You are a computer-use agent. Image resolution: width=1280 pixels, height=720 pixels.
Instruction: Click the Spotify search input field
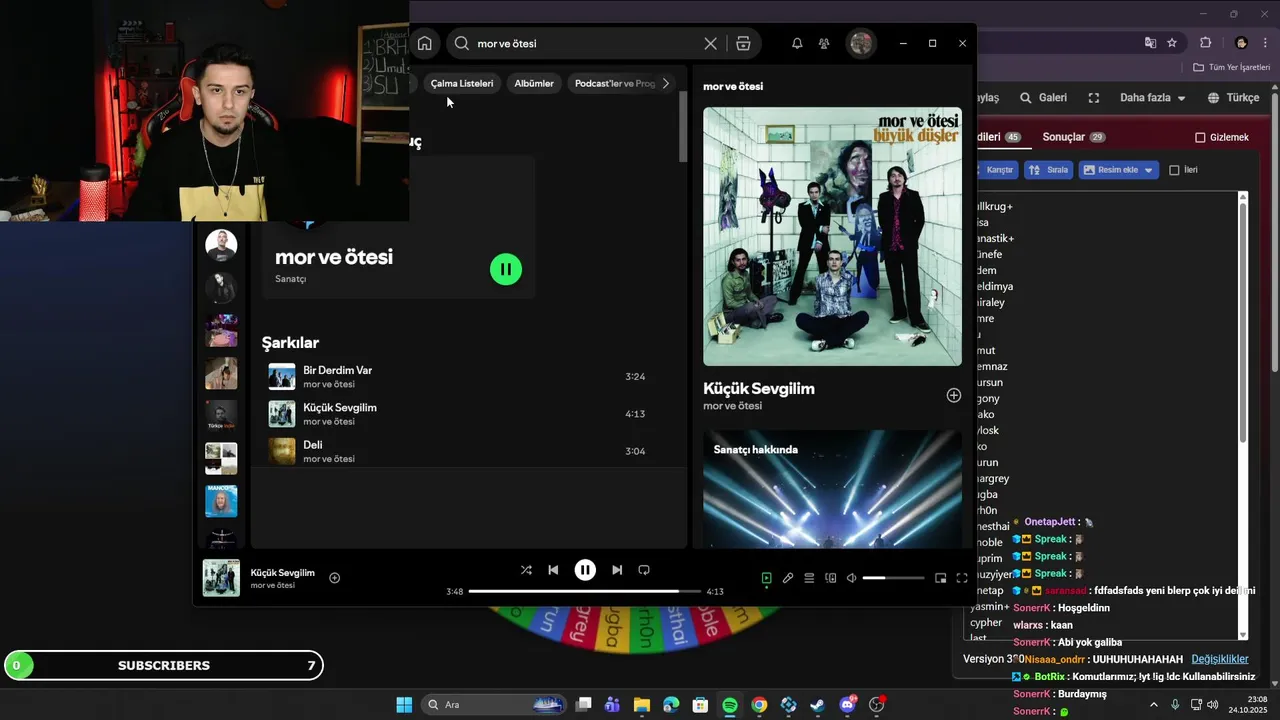click(585, 44)
